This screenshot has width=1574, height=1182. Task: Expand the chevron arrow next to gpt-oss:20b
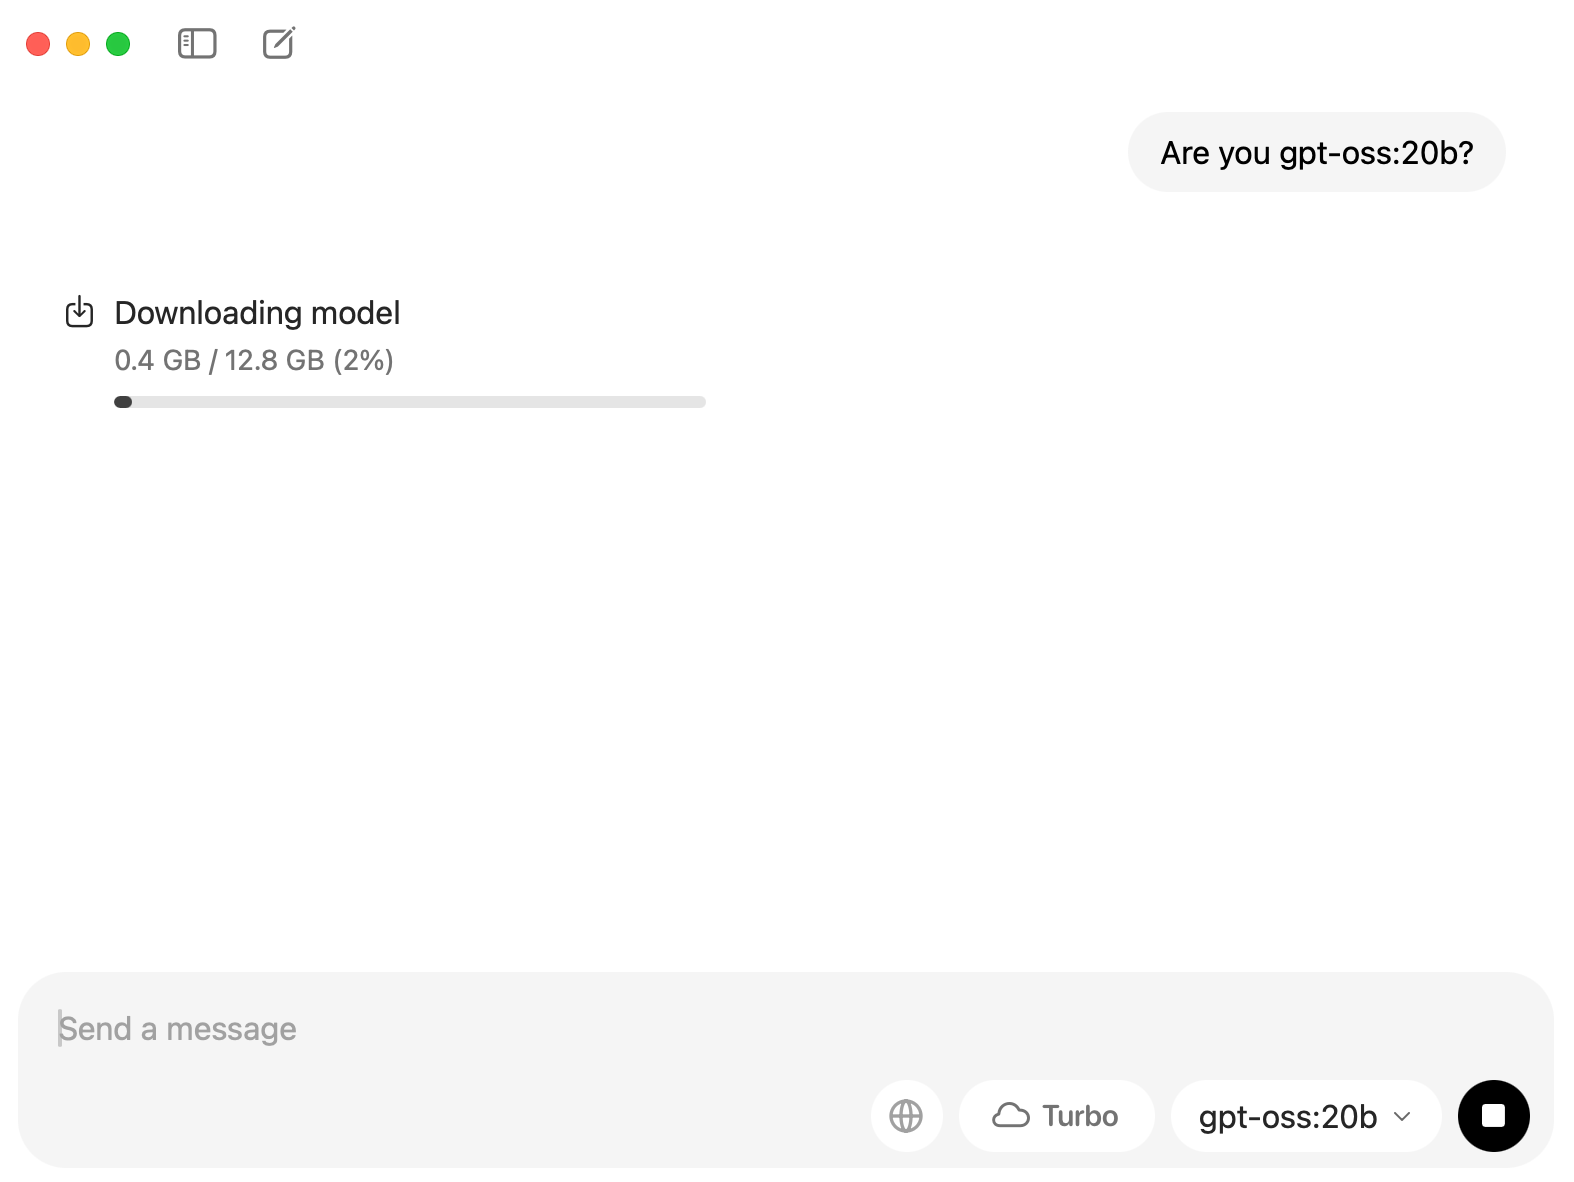pos(1402,1116)
